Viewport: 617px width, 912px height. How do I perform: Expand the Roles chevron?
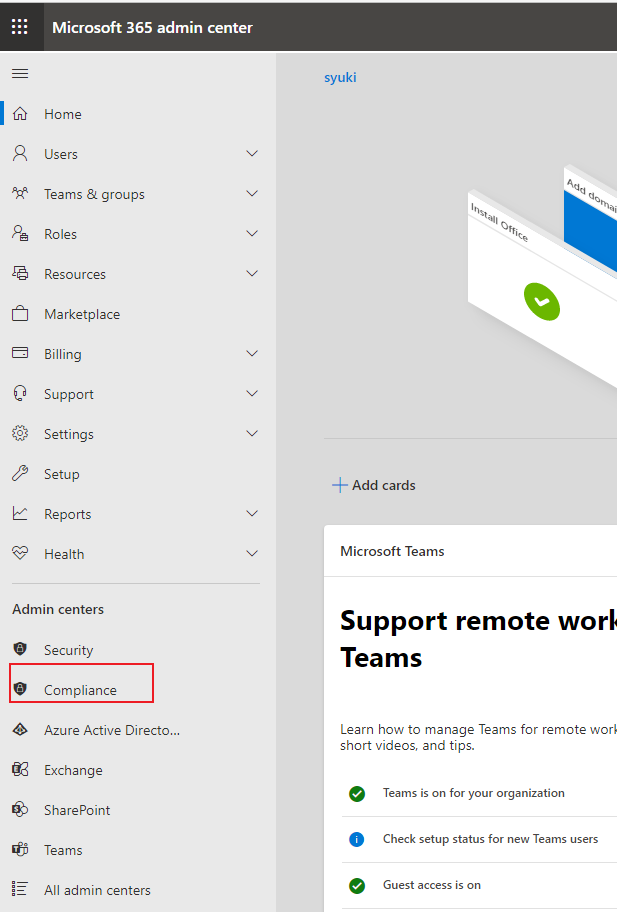pyautogui.click(x=252, y=234)
